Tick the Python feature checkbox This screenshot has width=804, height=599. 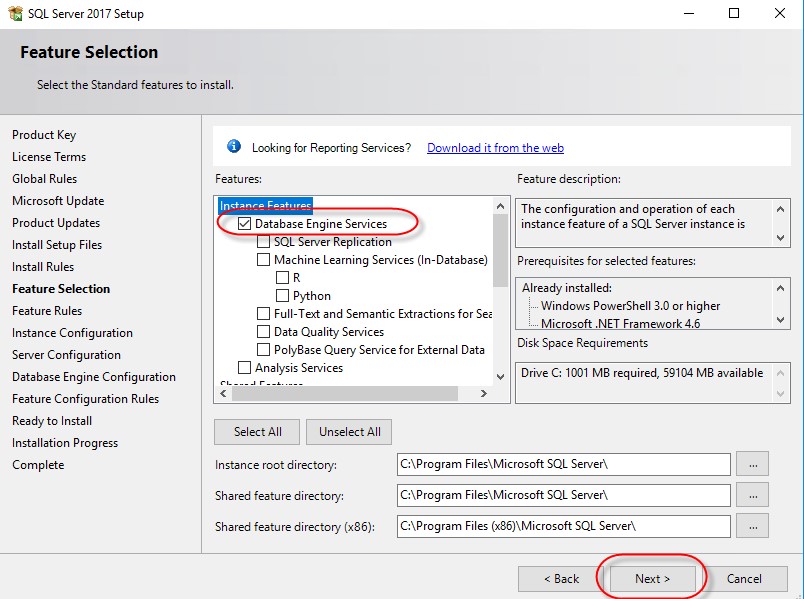click(283, 295)
